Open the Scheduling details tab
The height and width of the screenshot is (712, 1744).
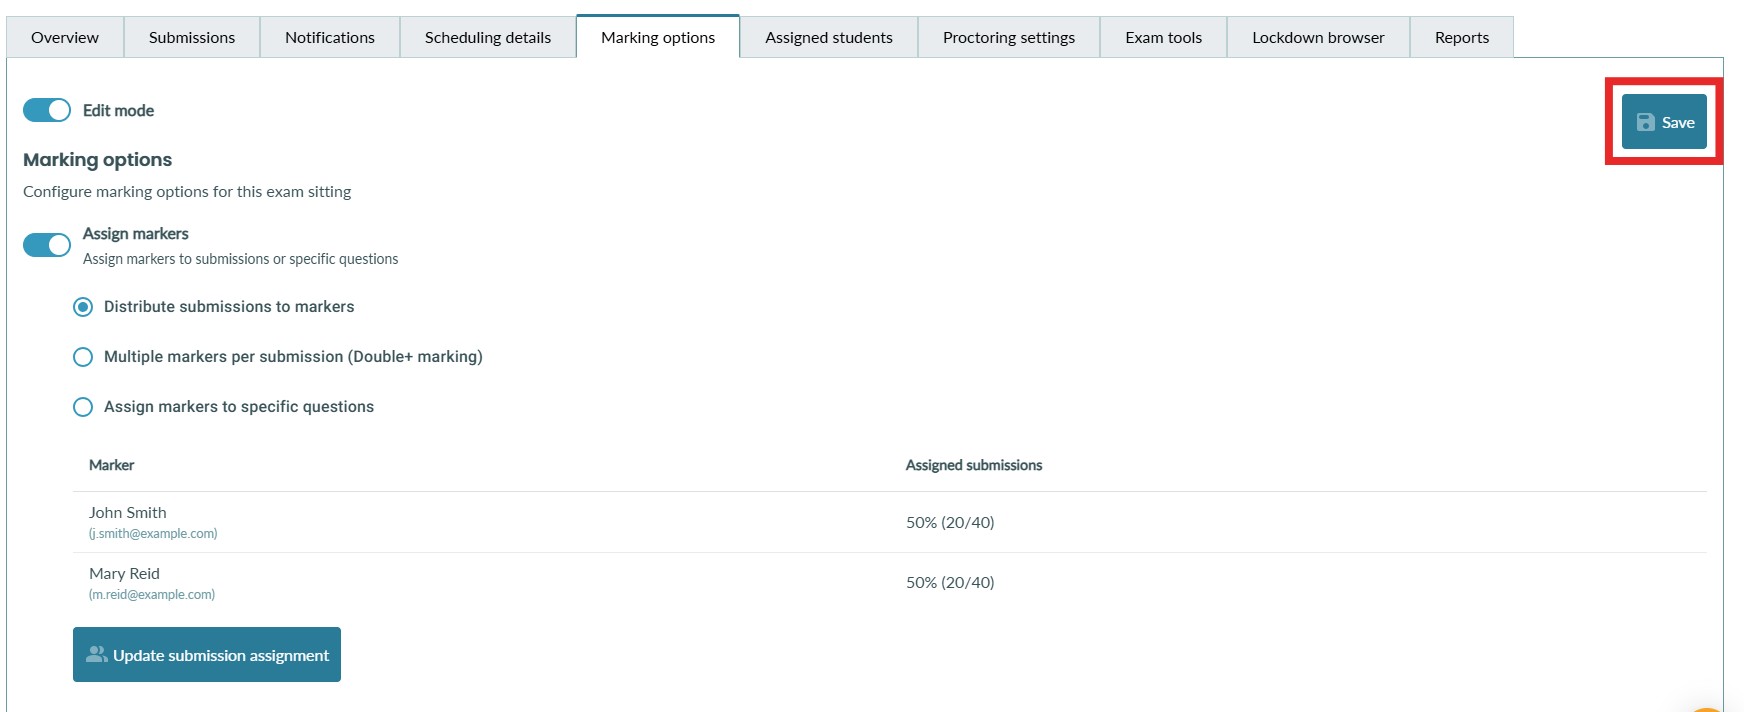click(488, 38)
